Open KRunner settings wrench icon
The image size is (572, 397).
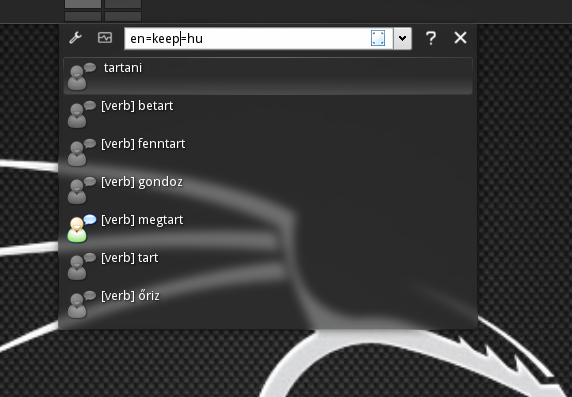coord(76,38)
